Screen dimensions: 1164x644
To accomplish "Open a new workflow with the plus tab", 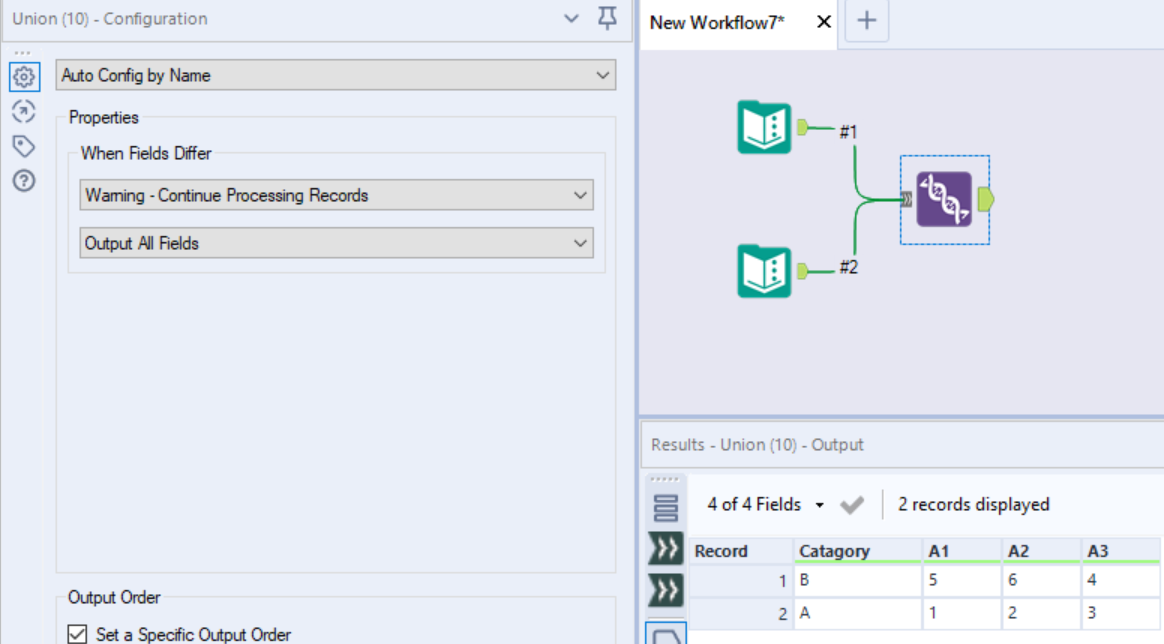I will point(866,22).
